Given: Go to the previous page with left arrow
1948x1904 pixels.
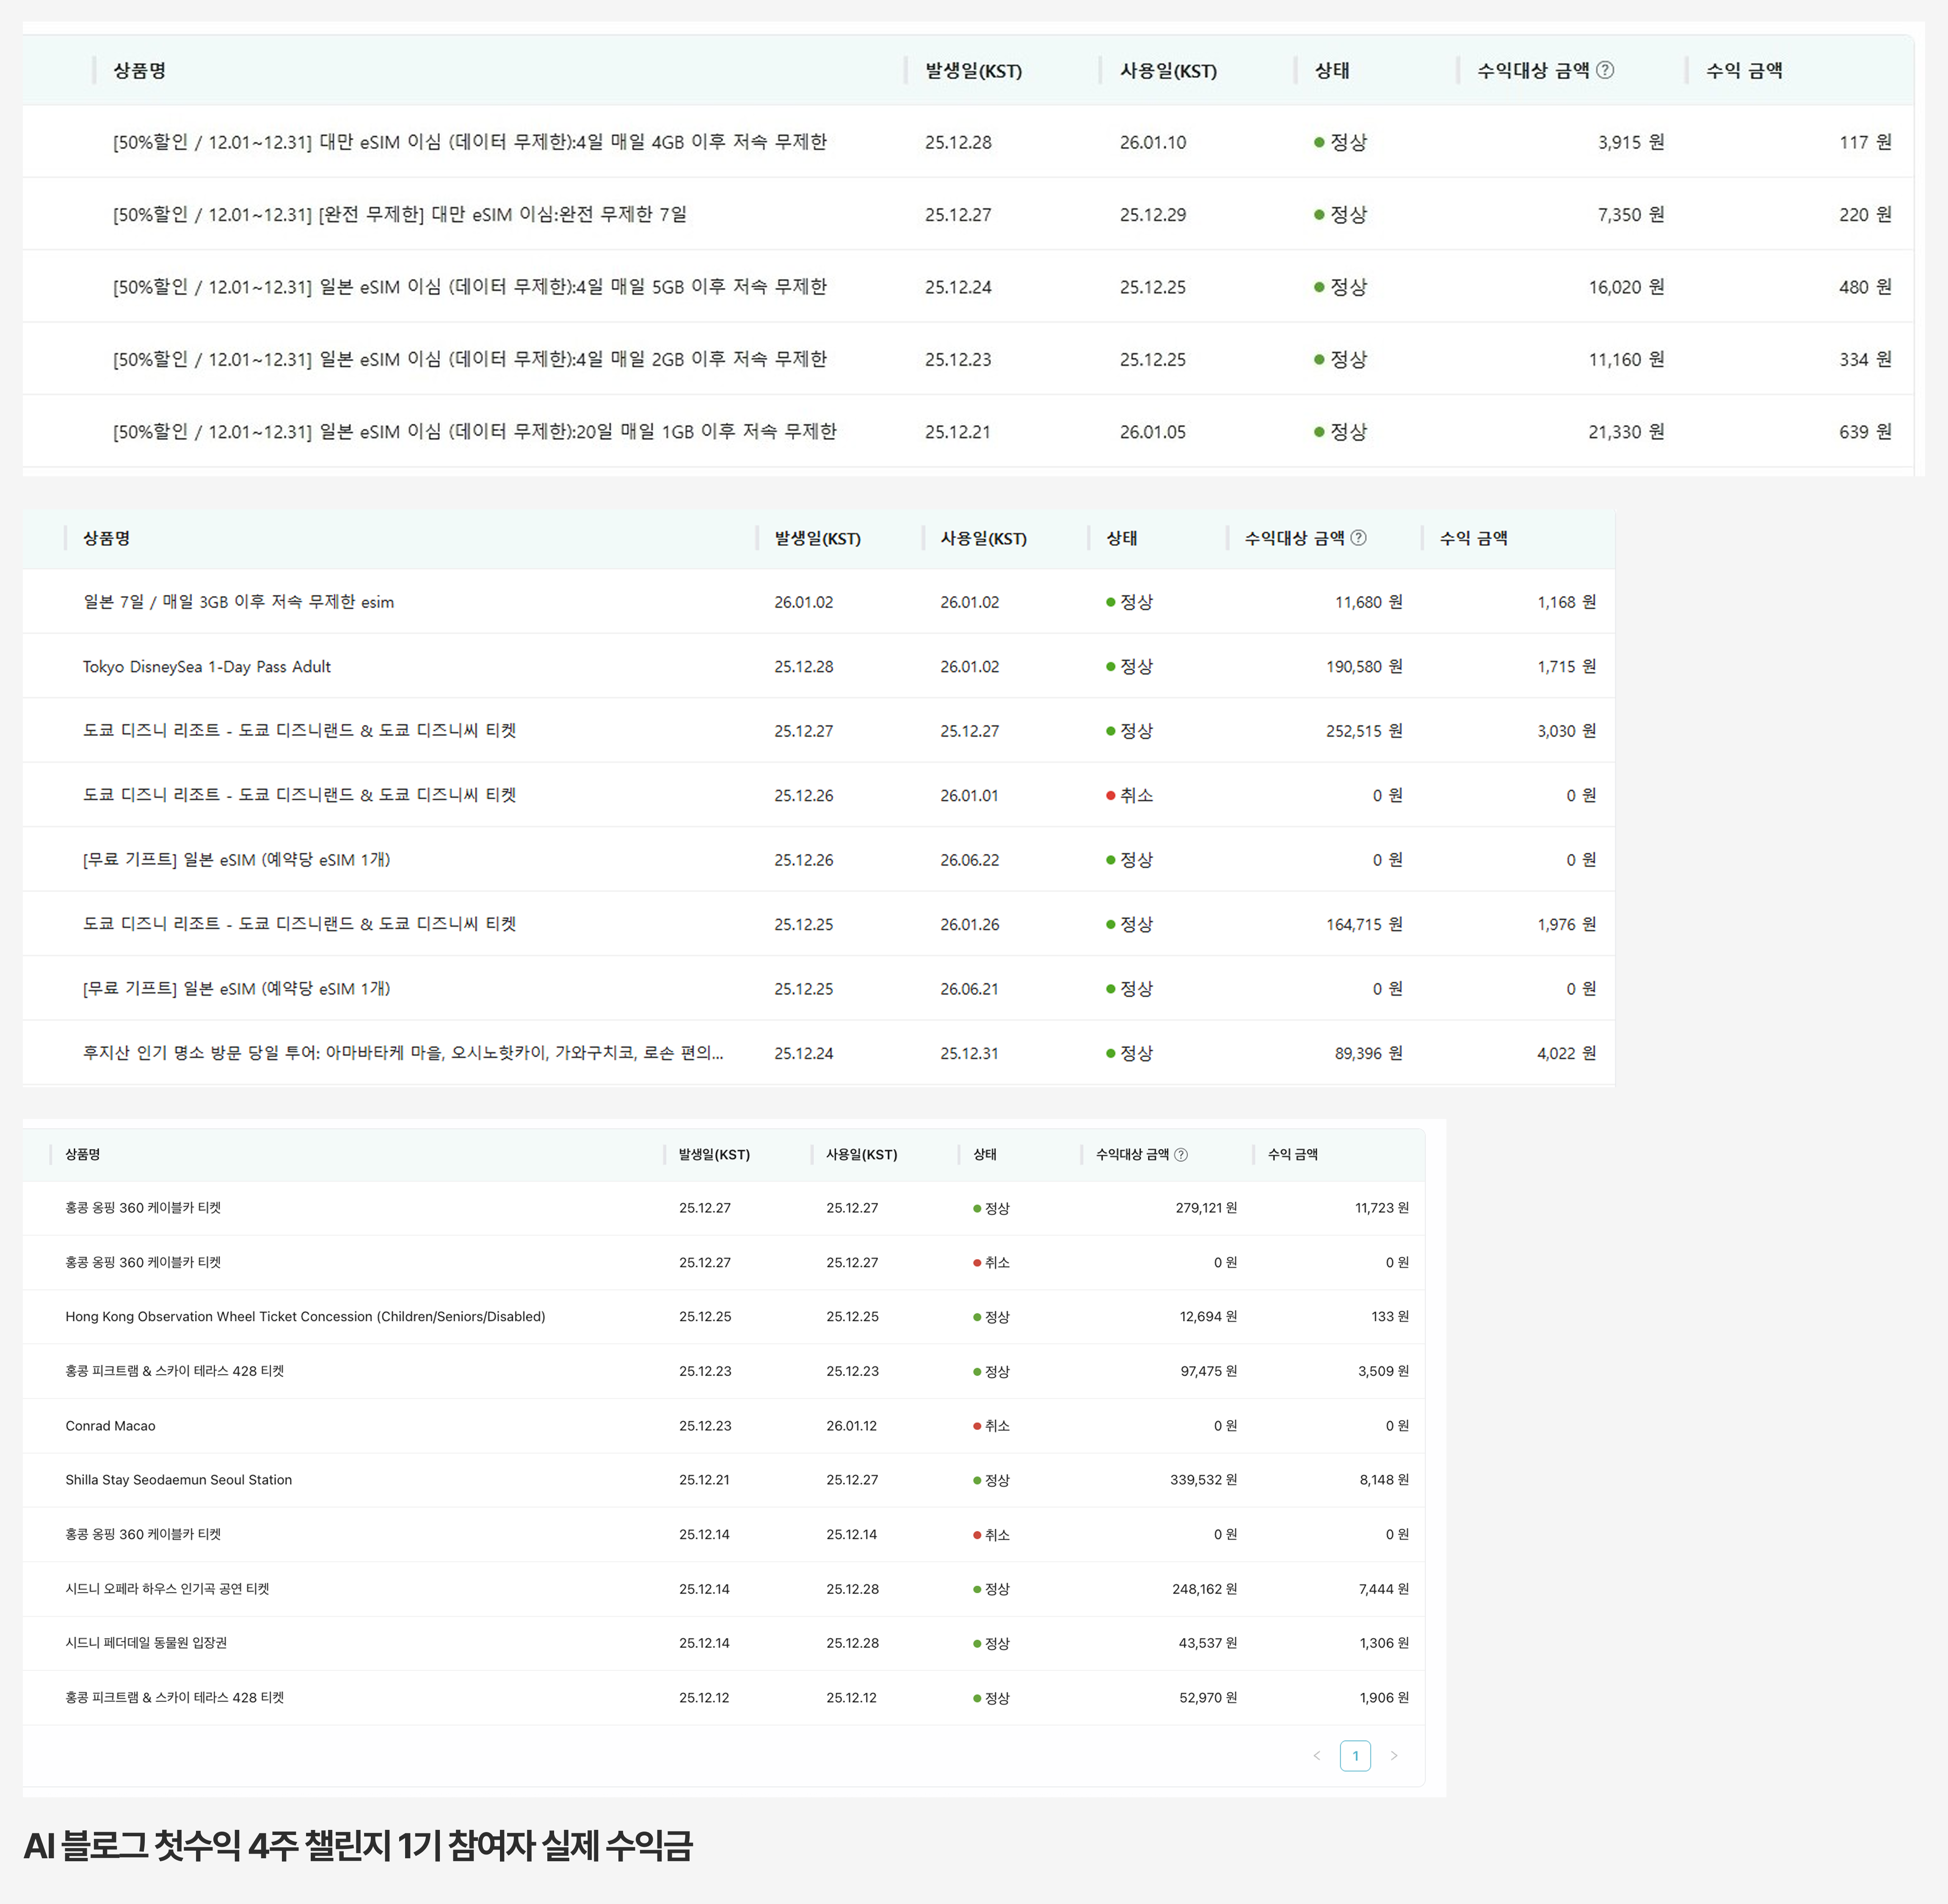Looking at the screenshot, I should pyautogui.click(x=1317, y=1755).
